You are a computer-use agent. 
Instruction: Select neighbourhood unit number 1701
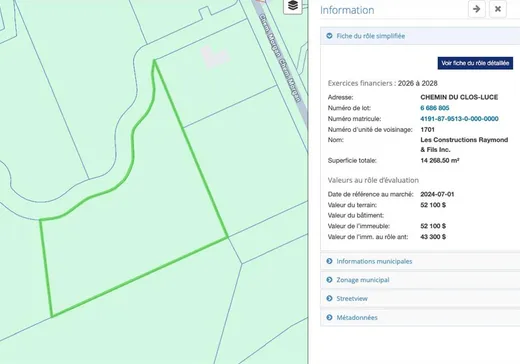(427, 130)
